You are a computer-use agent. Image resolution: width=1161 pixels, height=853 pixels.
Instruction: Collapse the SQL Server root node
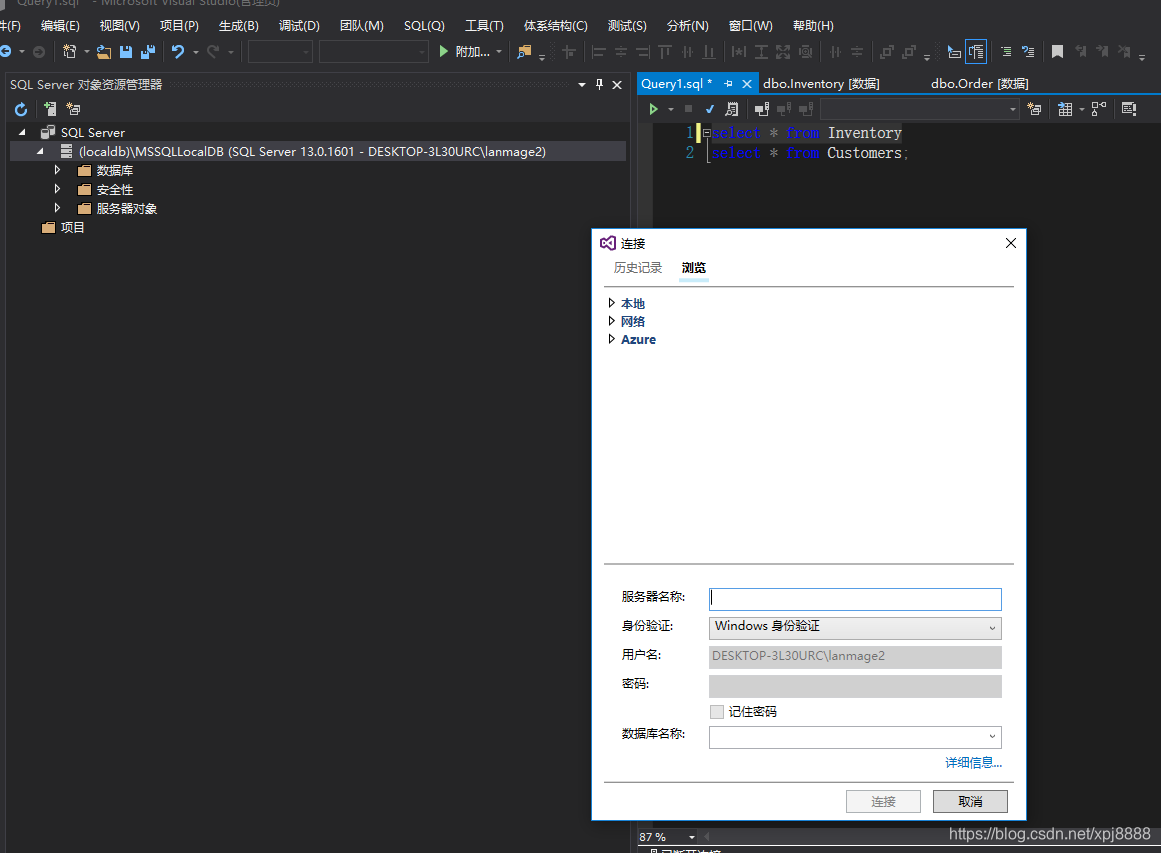[22, 133]
